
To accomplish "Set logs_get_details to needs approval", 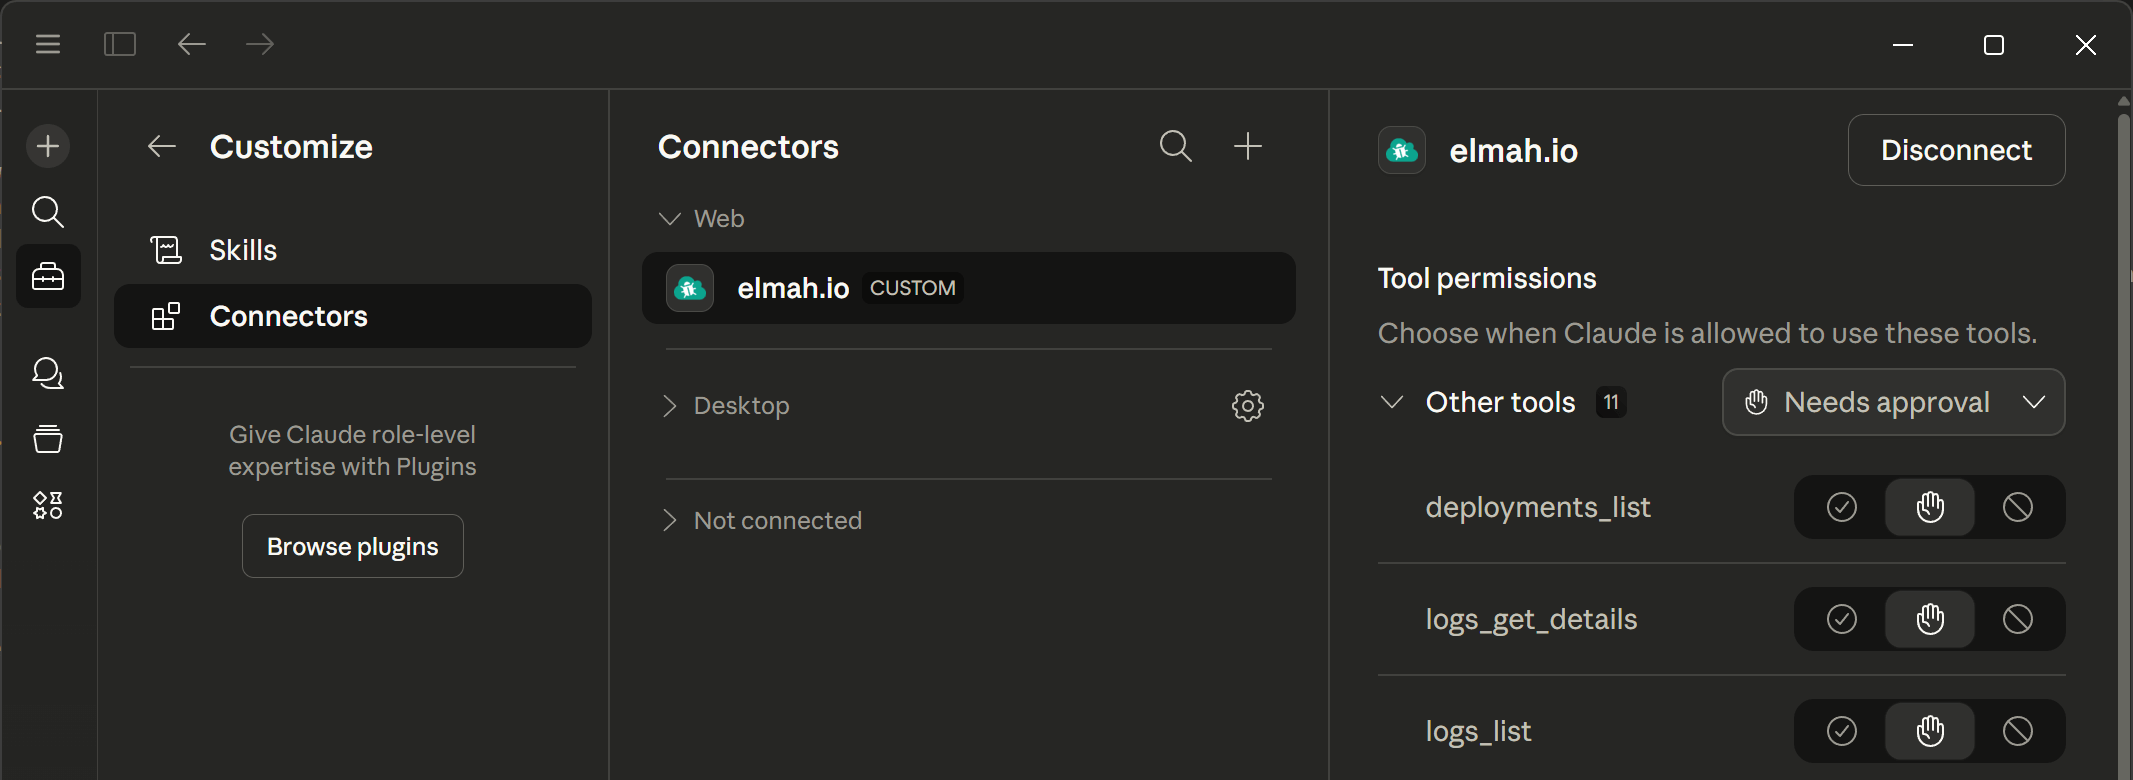I will tap(1930, 619).
